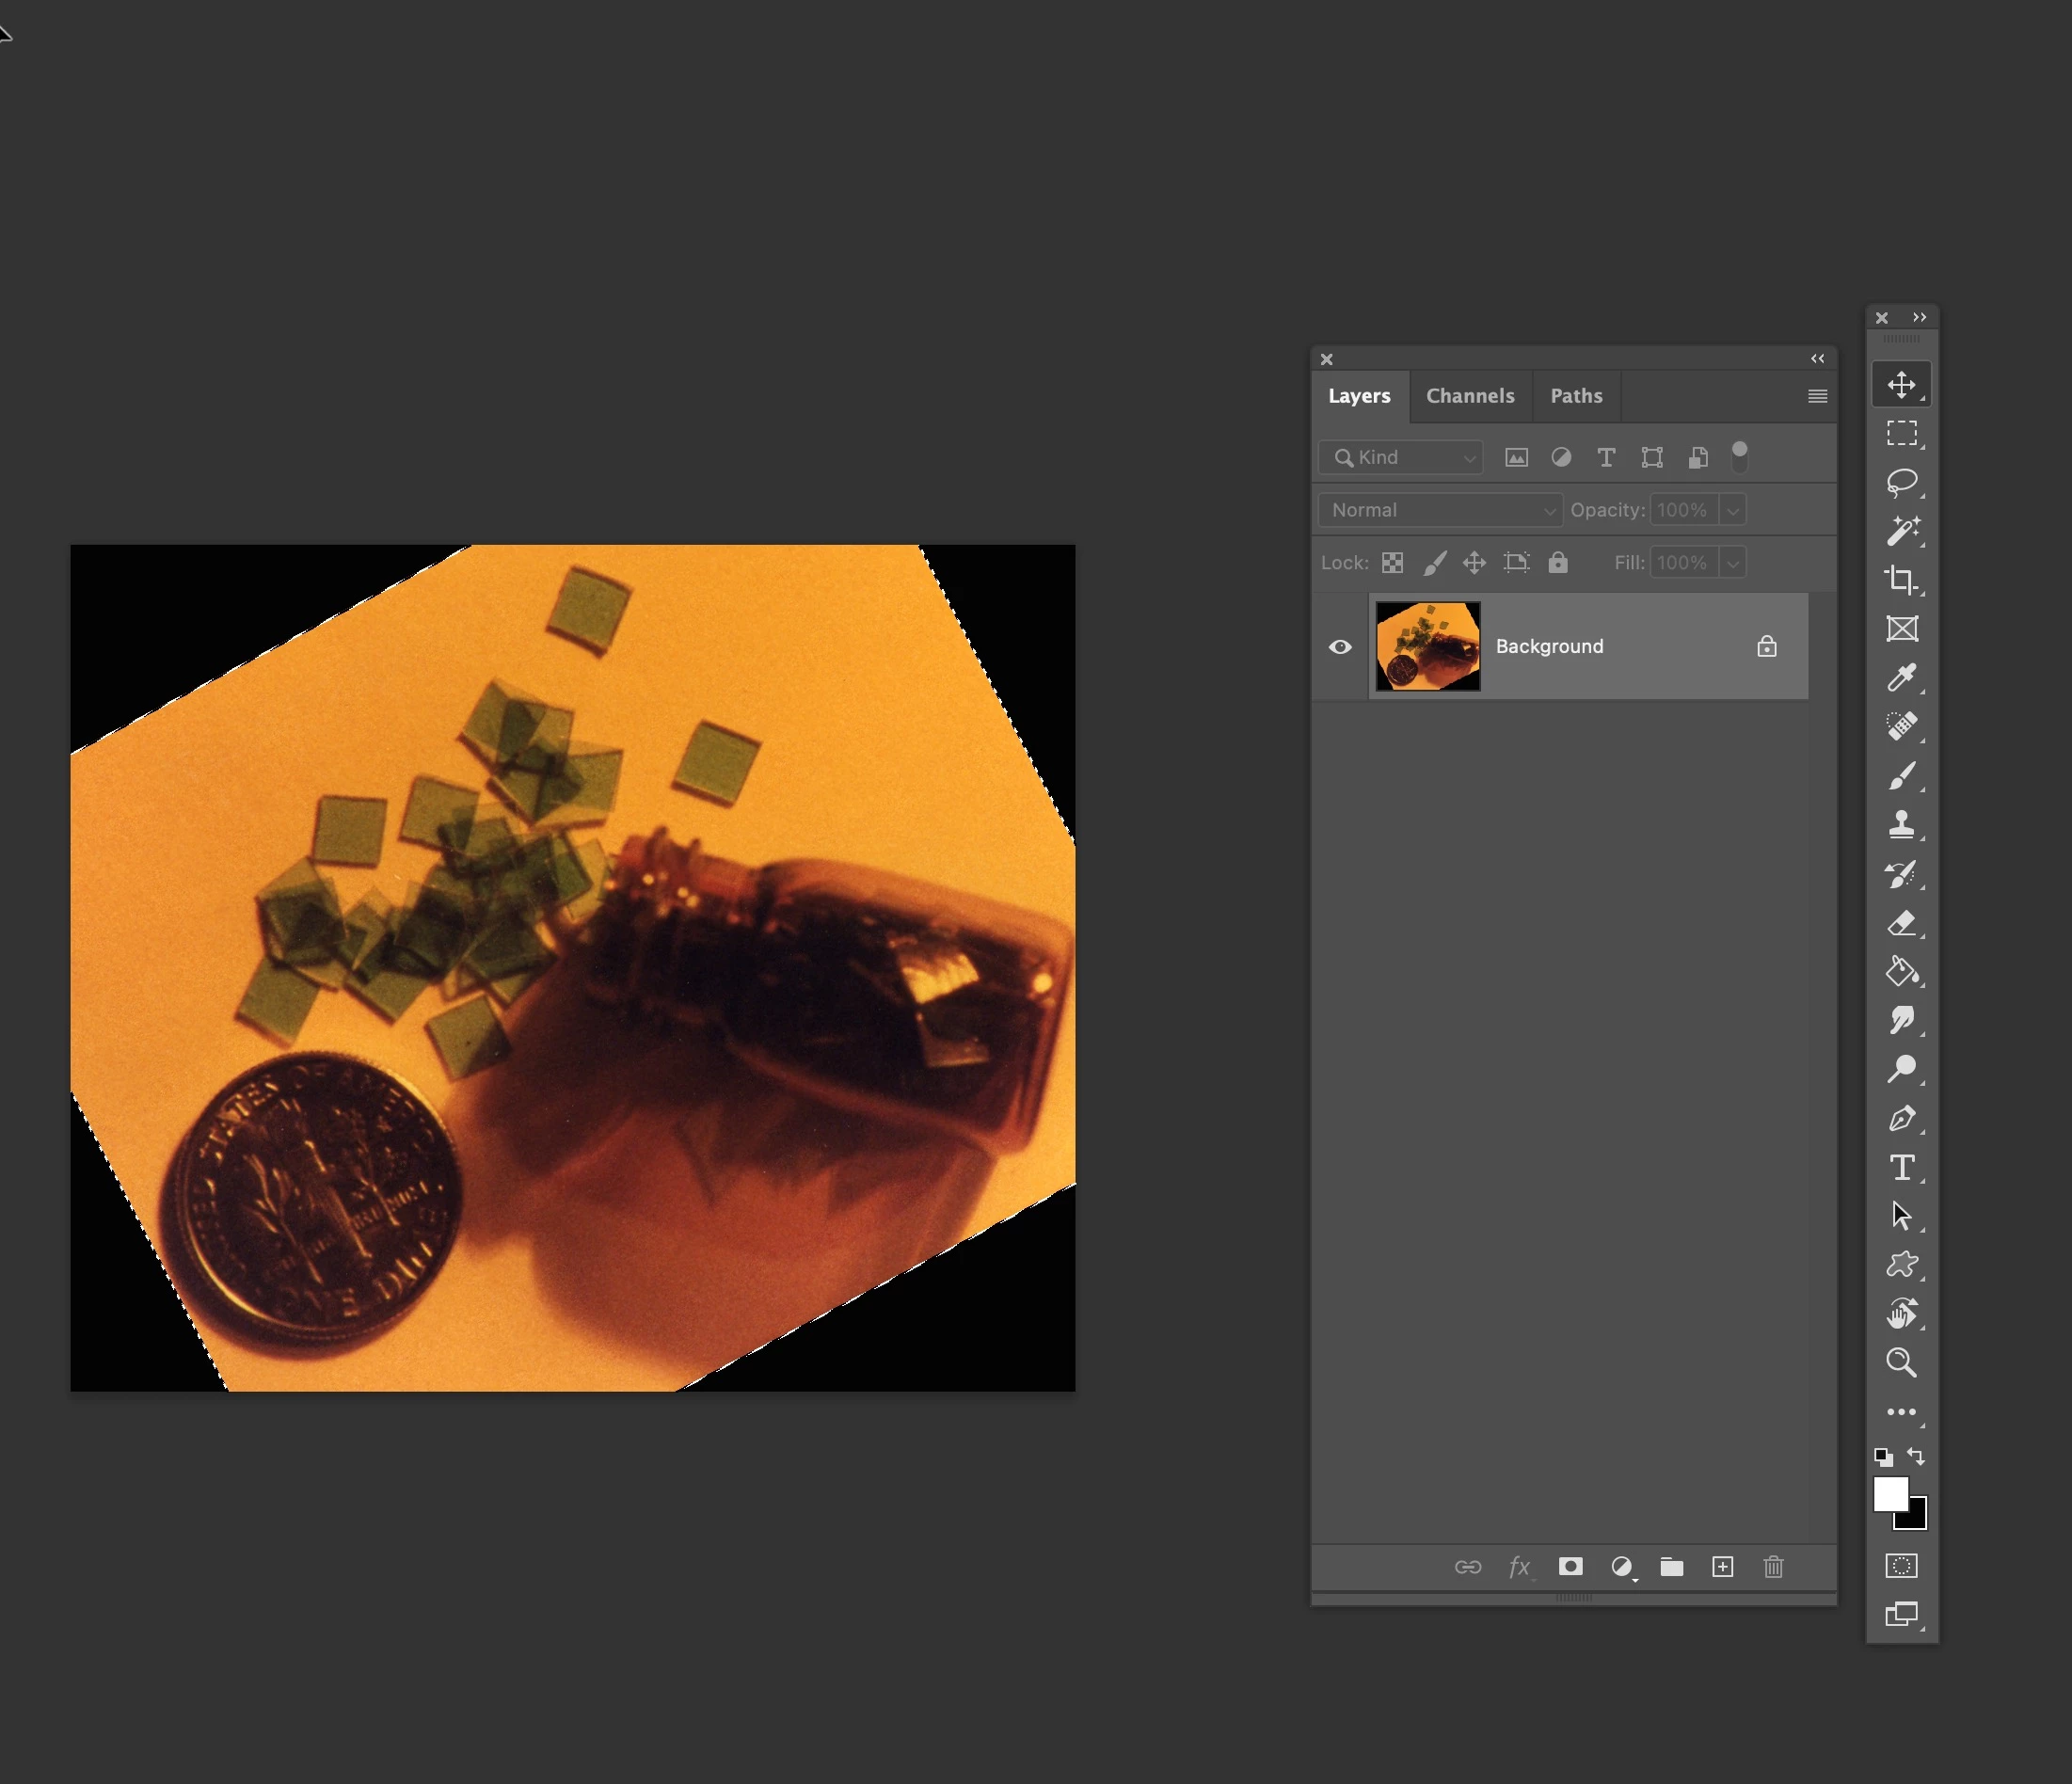Screen dimensions: 2072x1784
Task: Select the Magic Wand tool
Action: pyautogui.click(x=1901, y=531)
